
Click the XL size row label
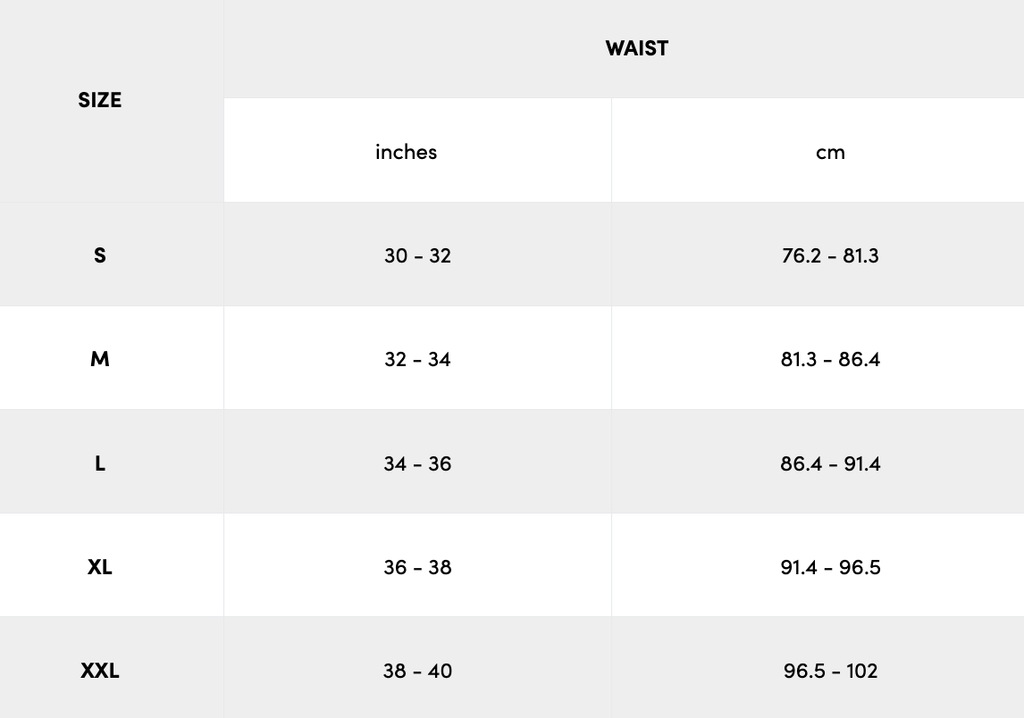99,566
